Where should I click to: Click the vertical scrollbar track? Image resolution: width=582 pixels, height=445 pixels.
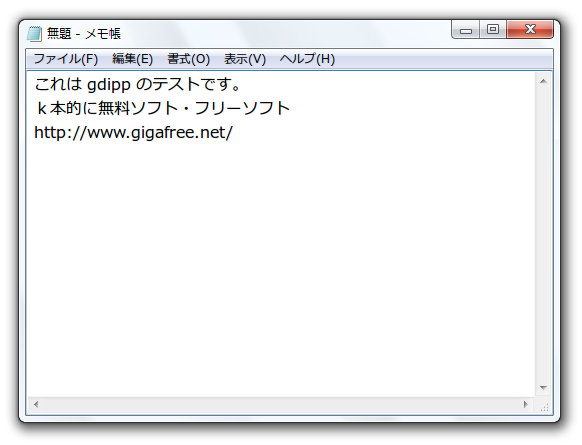click(543, 235)
